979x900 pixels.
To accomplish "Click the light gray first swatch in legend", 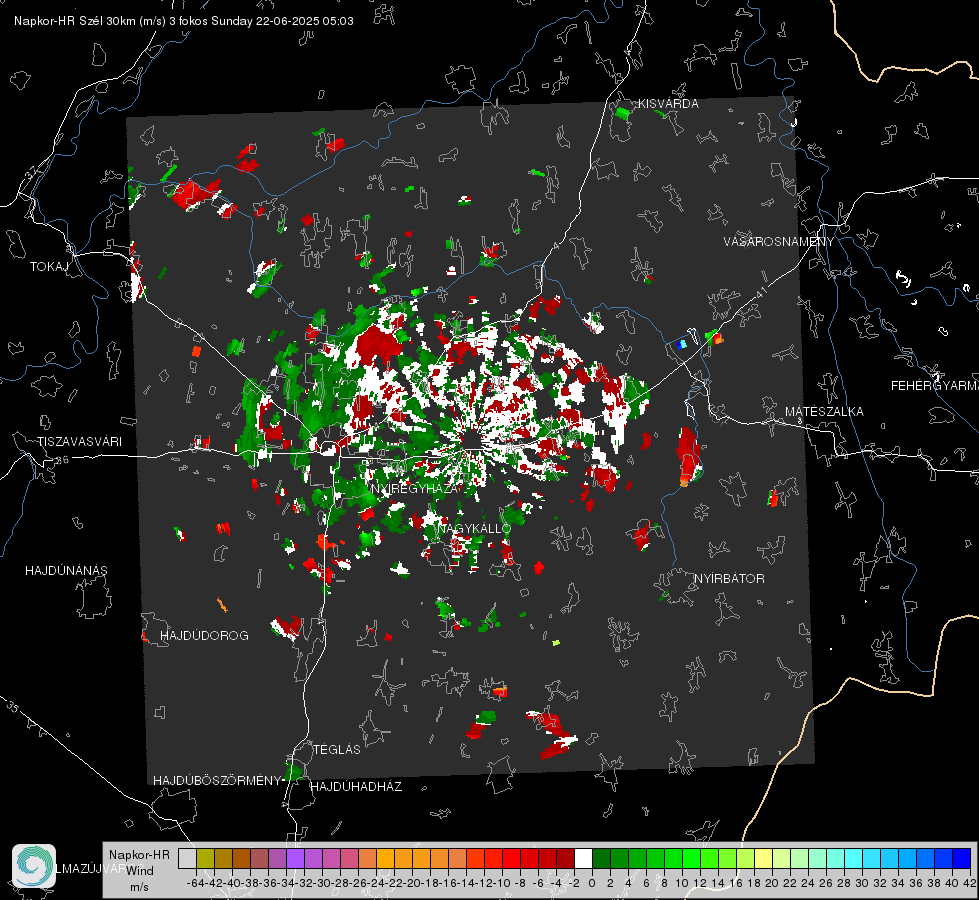I will (x=187, y=859).
